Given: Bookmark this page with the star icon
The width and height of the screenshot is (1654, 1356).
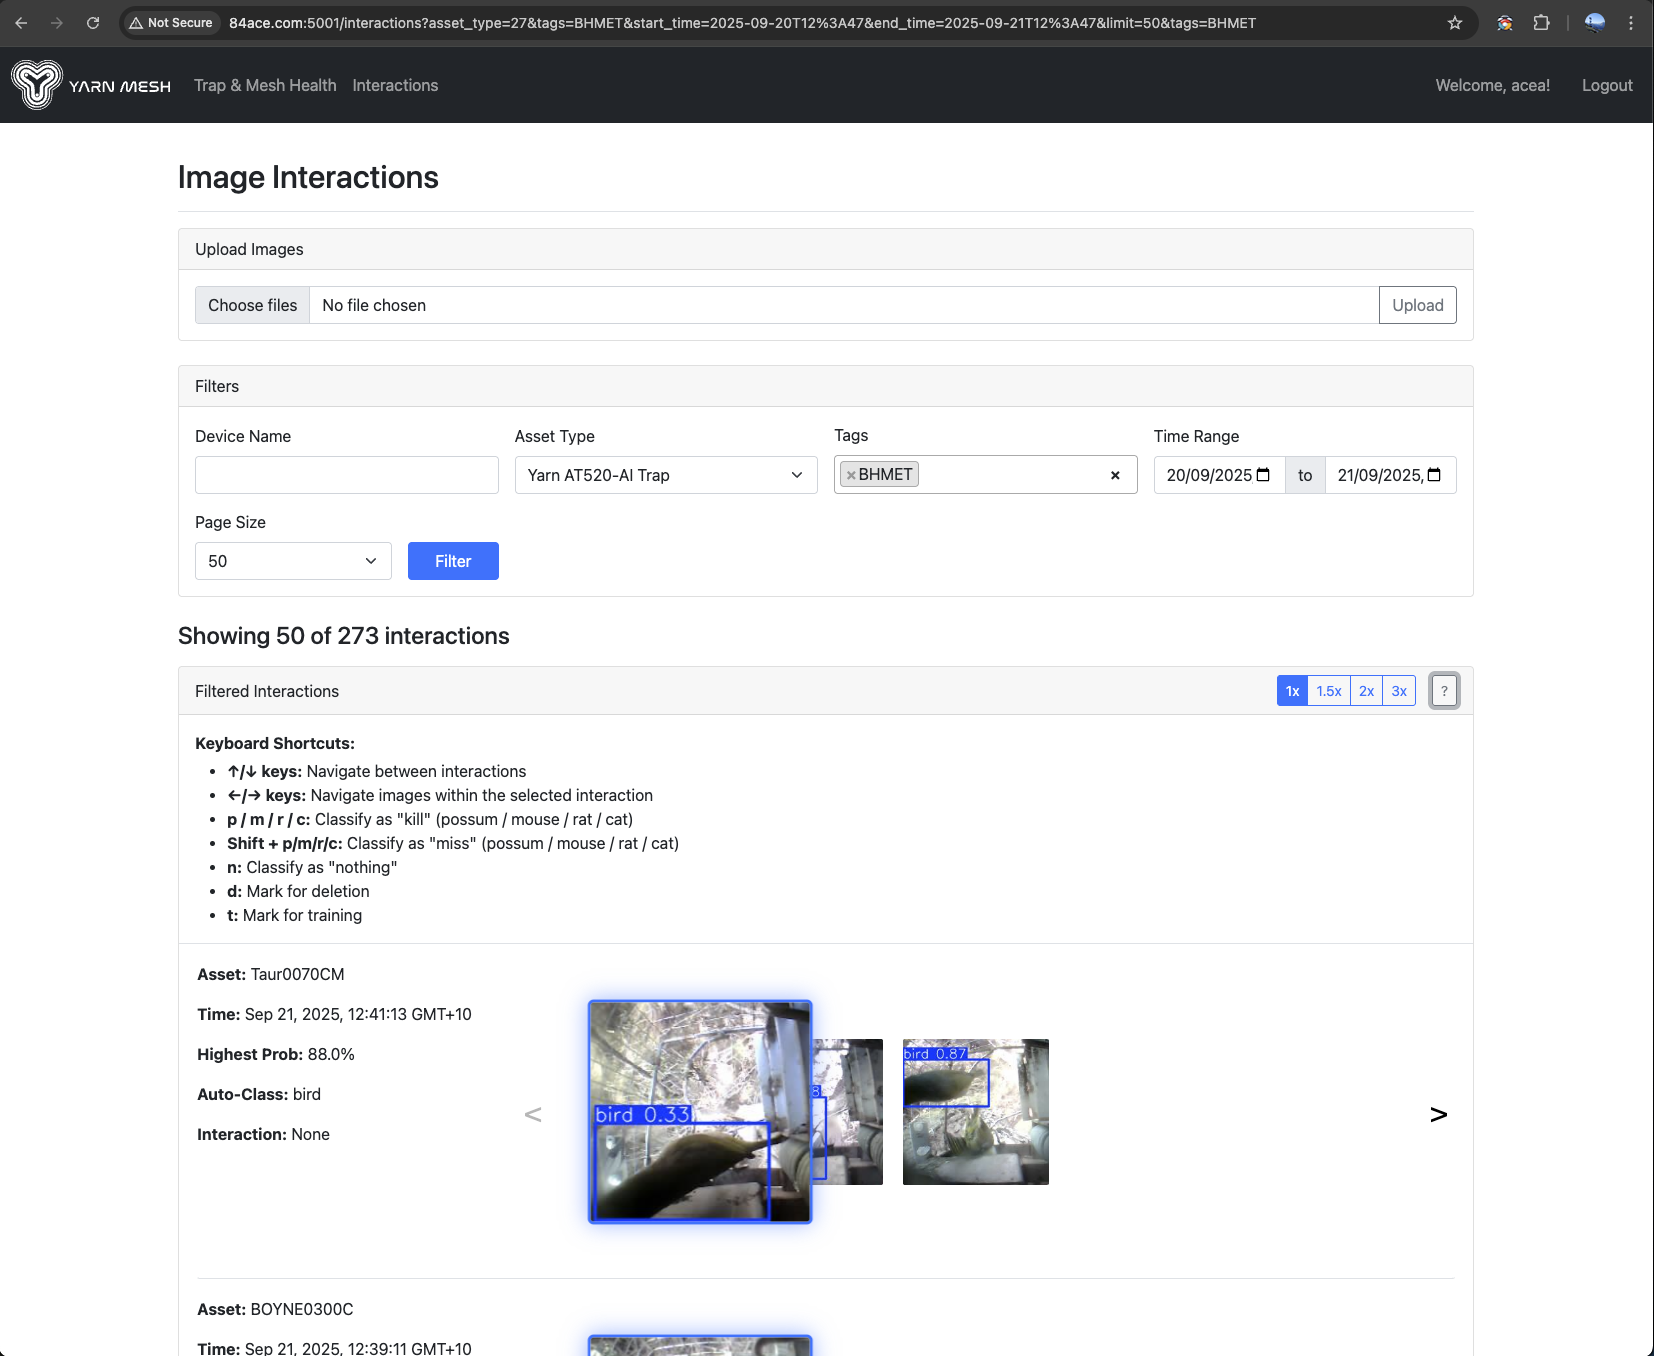Looking at the screenshot, I should coord(1455,23).
